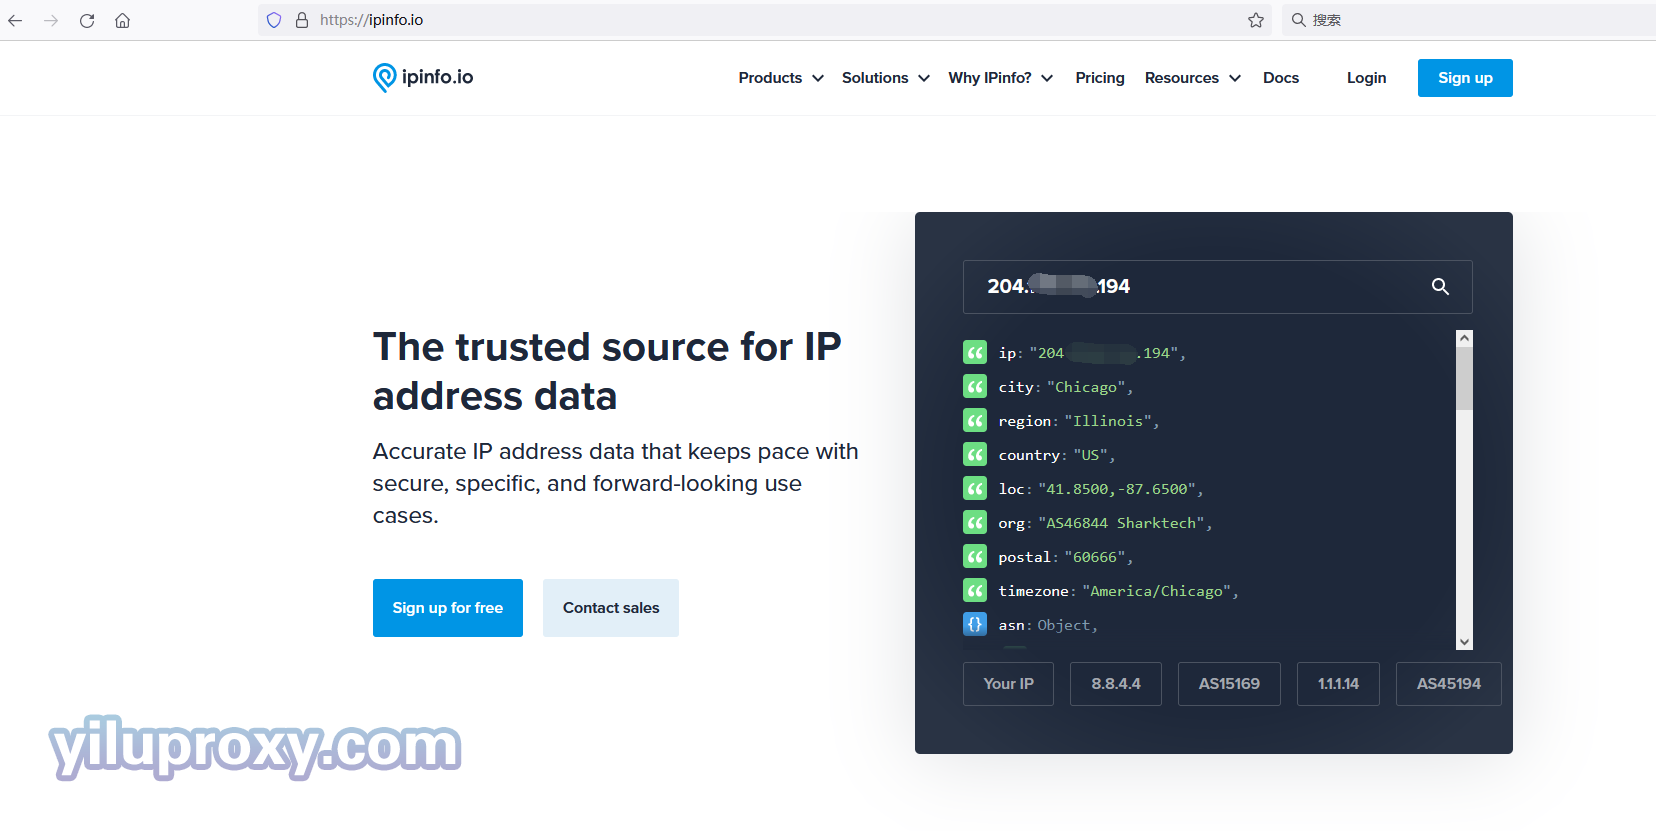Click the browser forward arrow

click(x=51, y=20)
